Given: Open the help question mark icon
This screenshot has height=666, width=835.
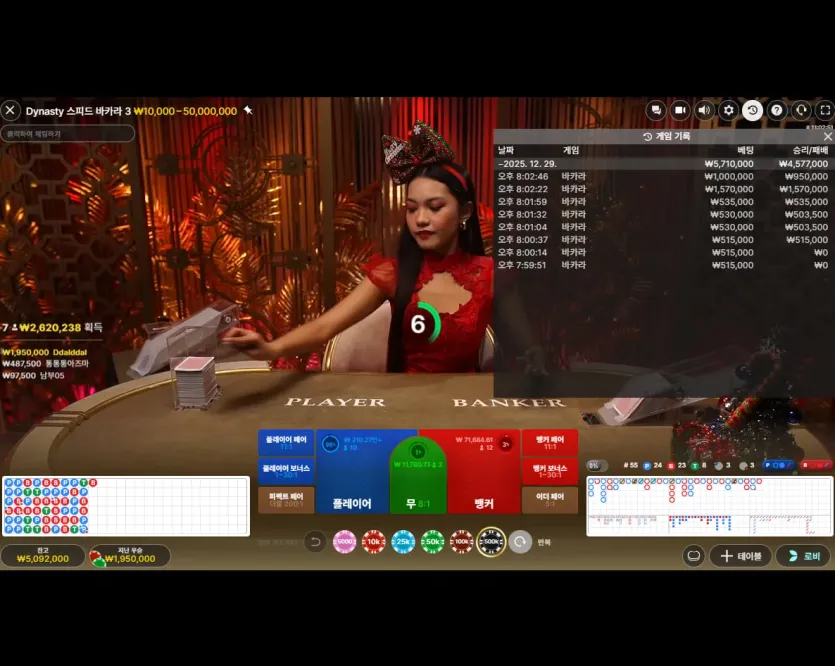Looking at the screenshot, I should (x=777, y=110).
